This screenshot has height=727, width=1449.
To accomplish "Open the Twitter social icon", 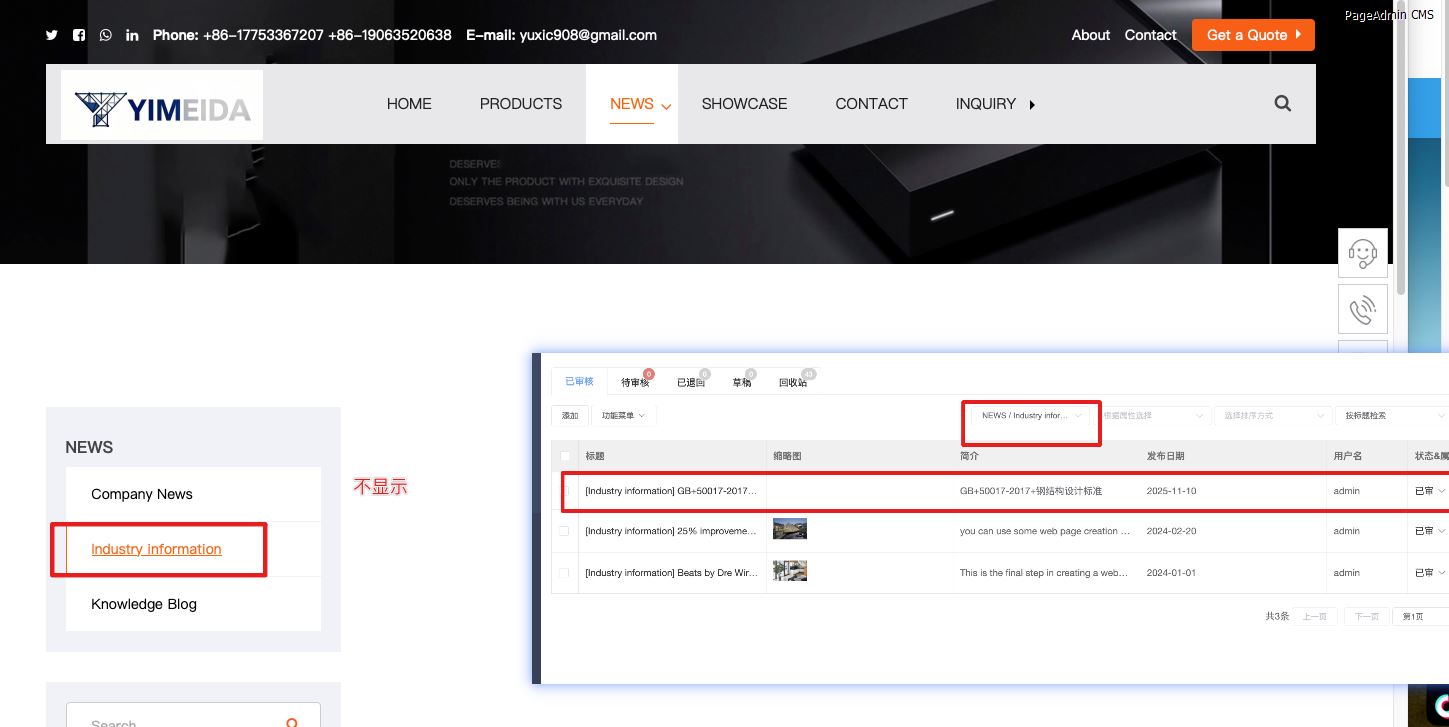I will [52, 35].
